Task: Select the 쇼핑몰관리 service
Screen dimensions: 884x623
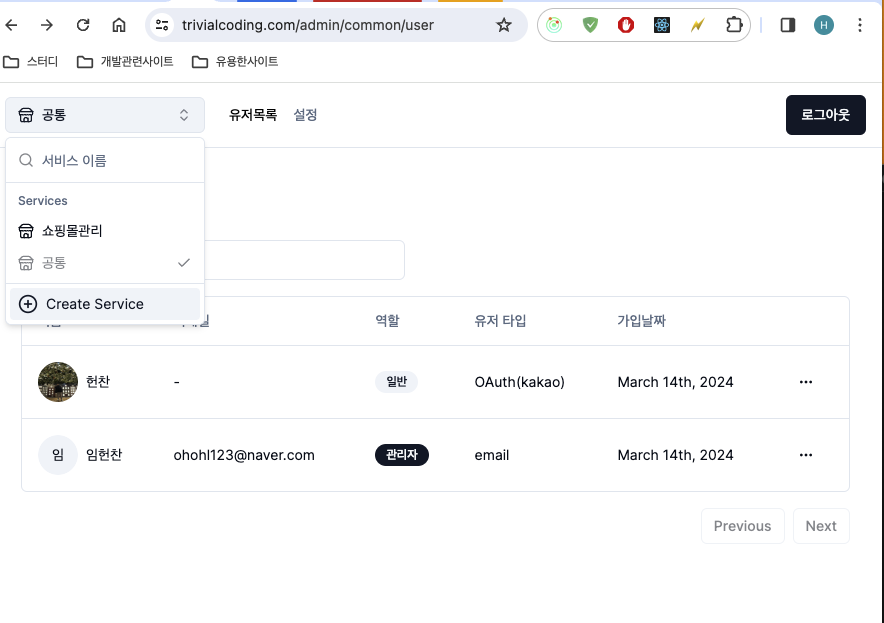Action: click(x=72, y=231)
